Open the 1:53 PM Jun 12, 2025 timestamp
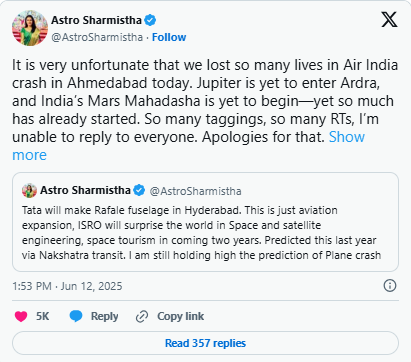411x362 pixels. (67, 286)
